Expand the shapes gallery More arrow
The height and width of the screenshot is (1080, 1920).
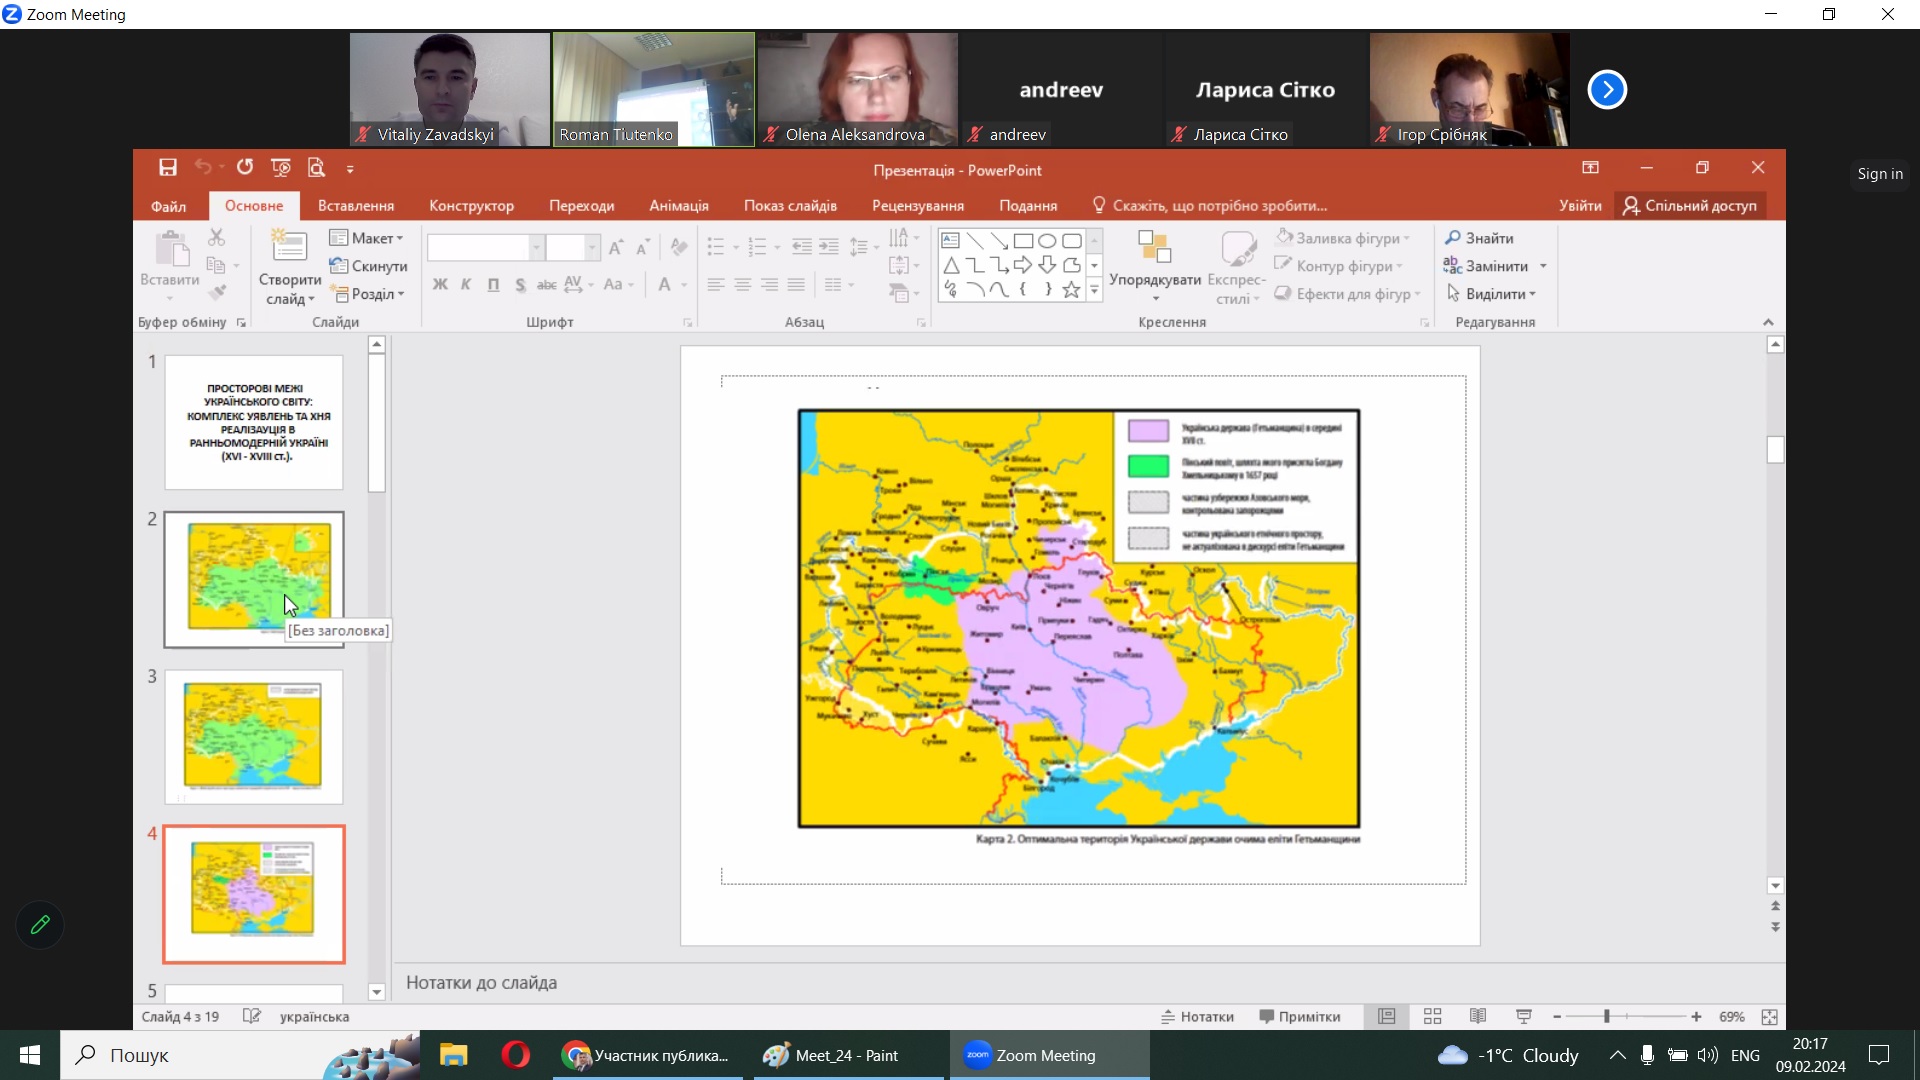point(1095,291)
